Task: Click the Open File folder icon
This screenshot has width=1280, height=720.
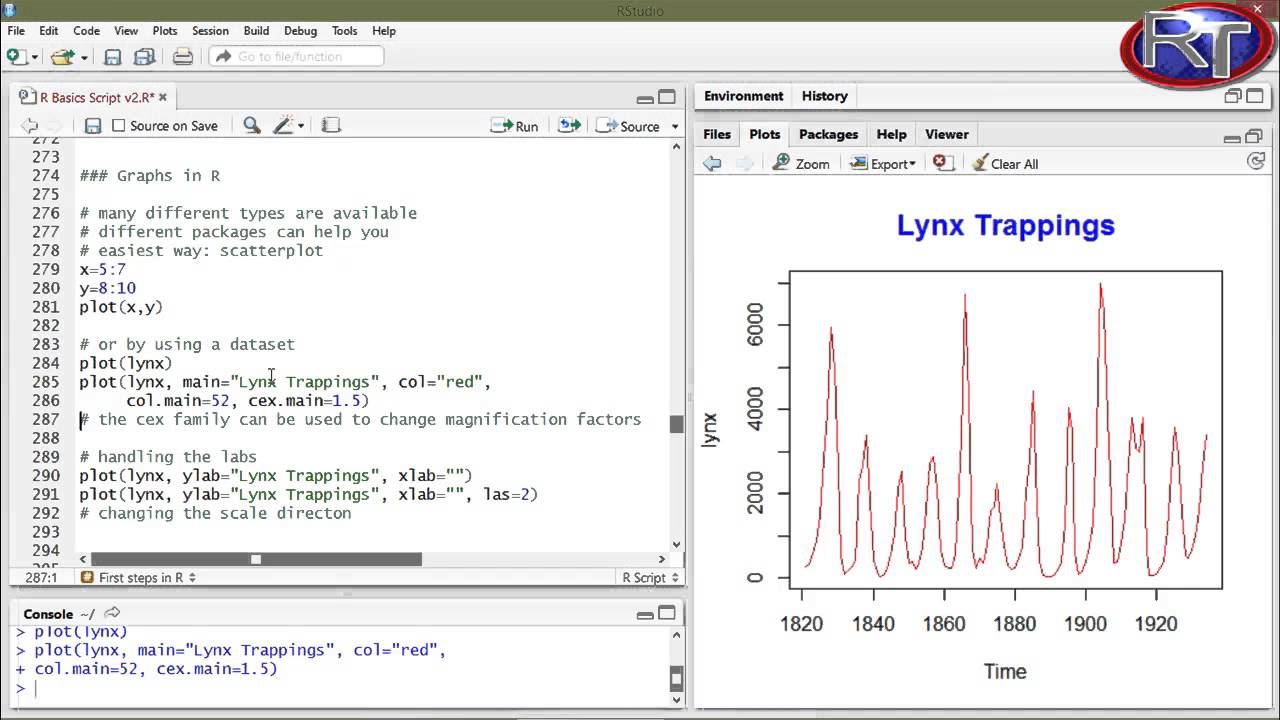Action: pyautogui.click(x=62, y=57)
